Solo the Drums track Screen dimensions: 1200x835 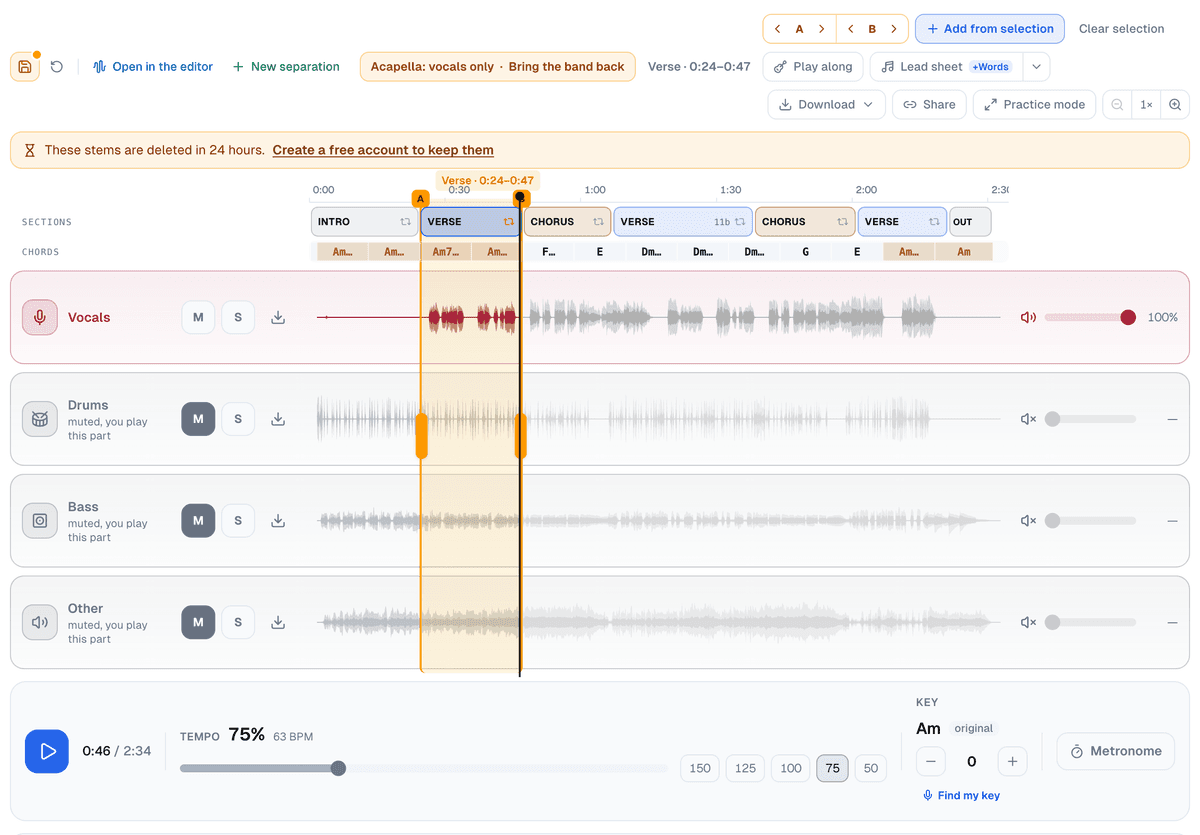[x=238, y=419]
